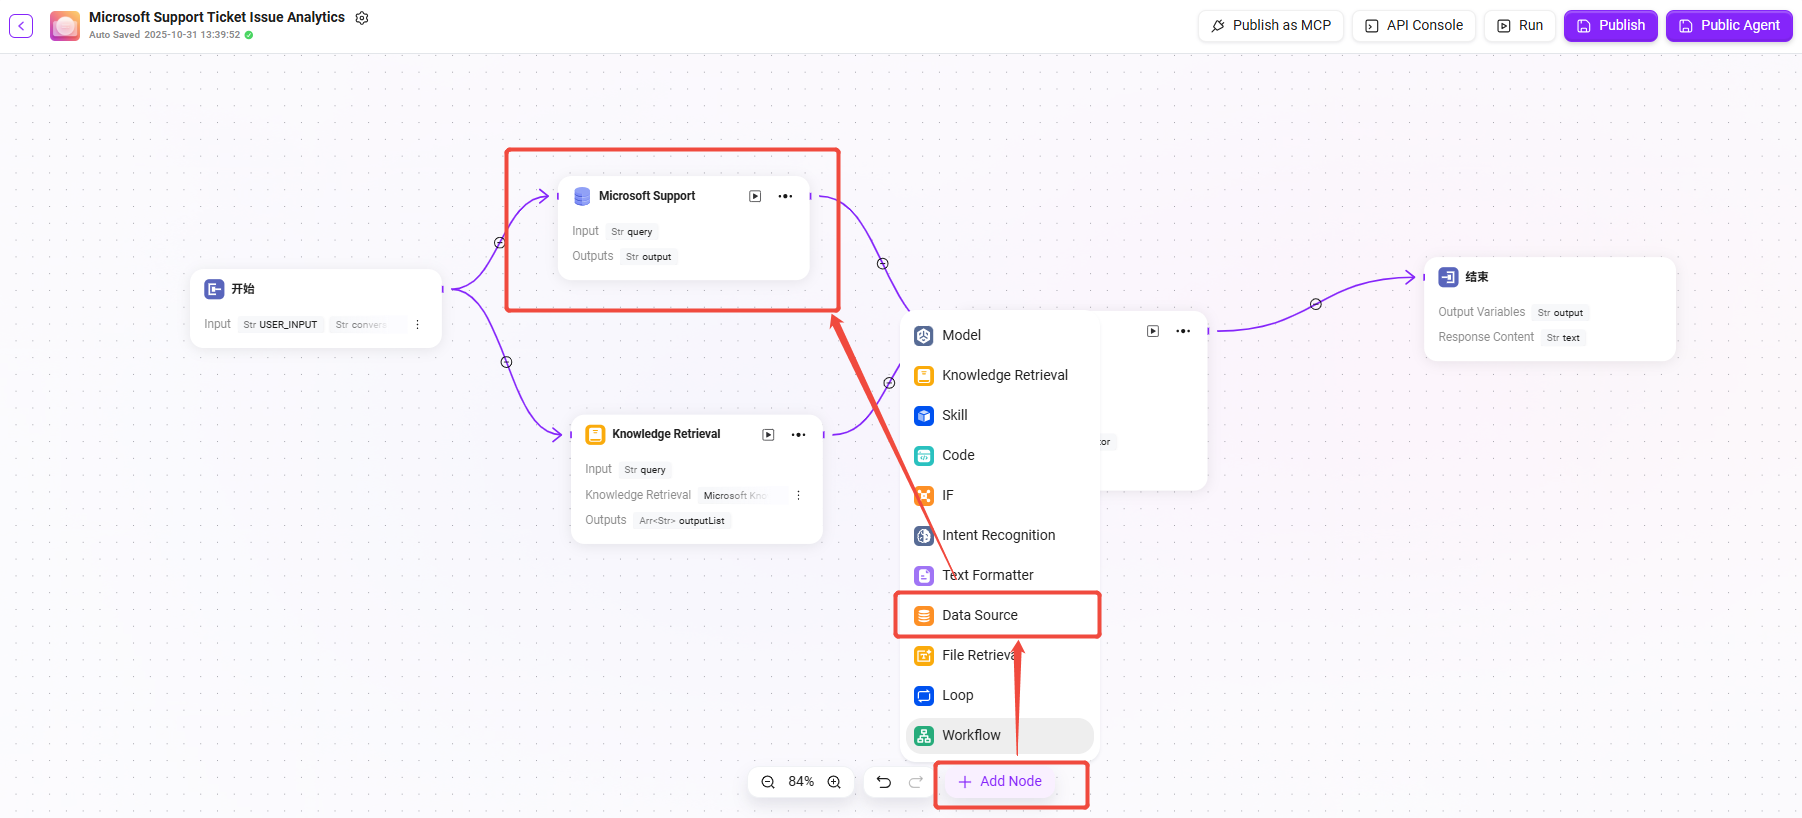
Task: Click the Publish as MCP button
Action: click(1270, 26)
